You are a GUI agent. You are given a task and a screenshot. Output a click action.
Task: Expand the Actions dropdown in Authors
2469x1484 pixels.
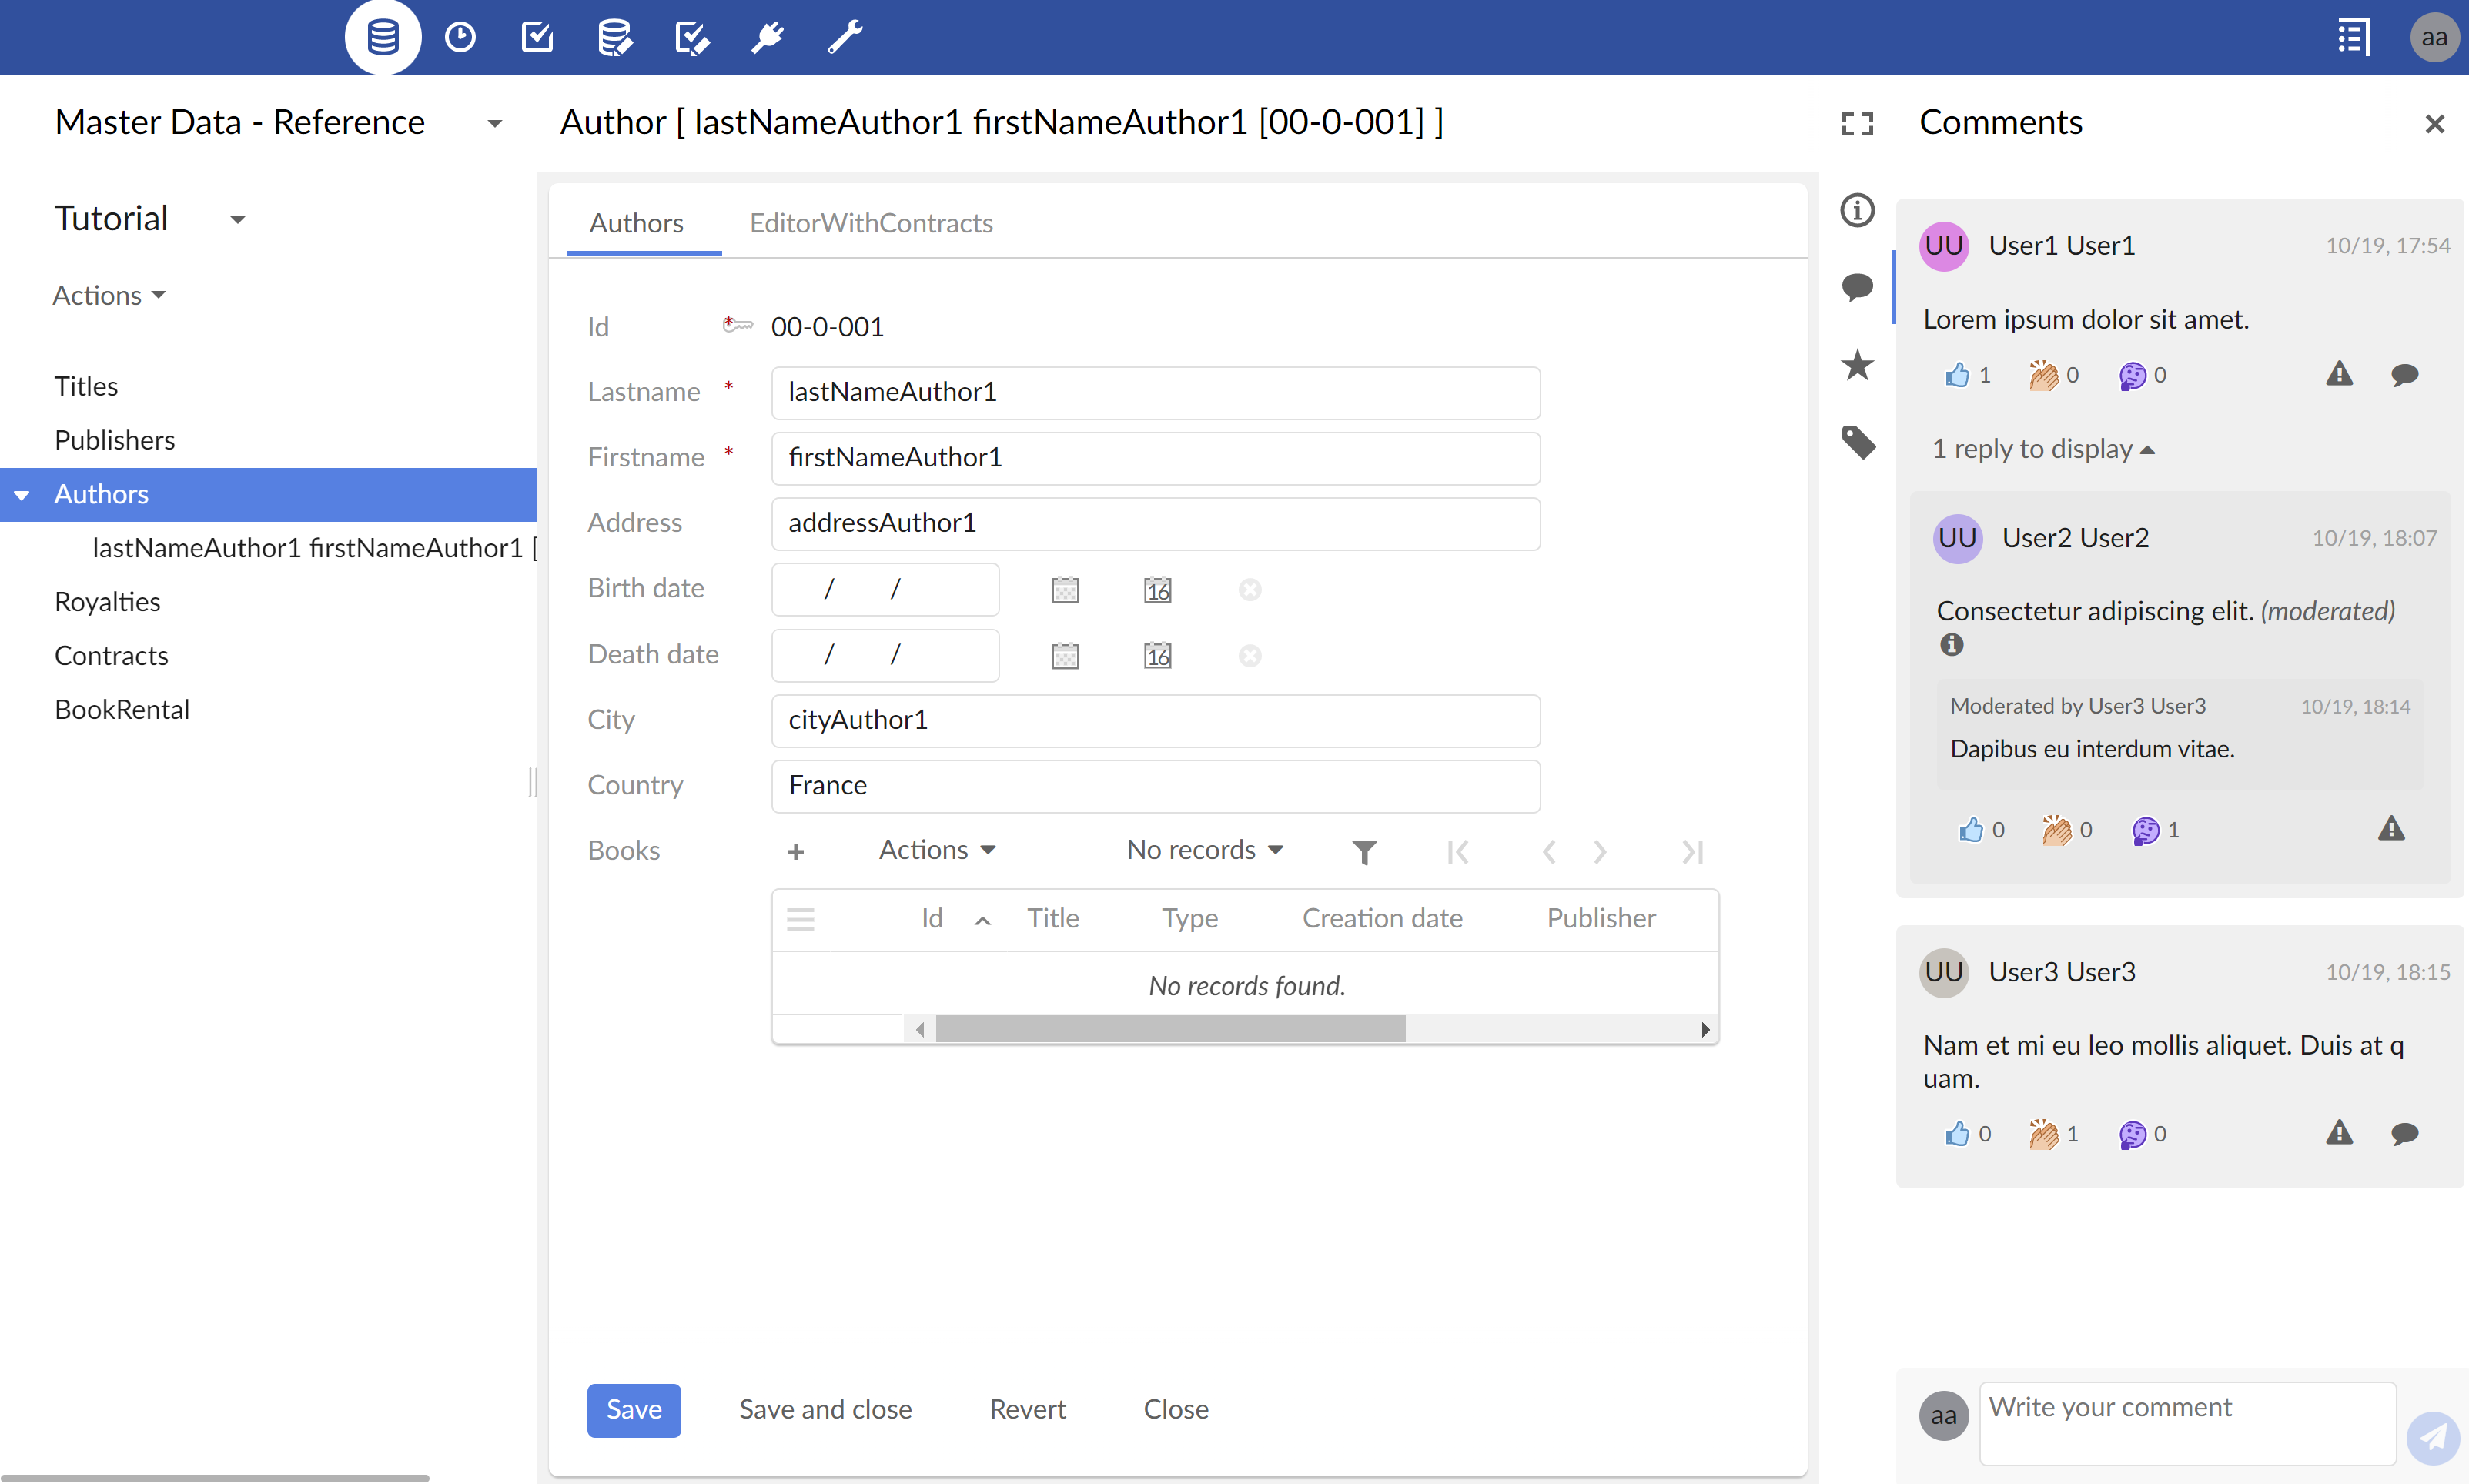[935, 851]
